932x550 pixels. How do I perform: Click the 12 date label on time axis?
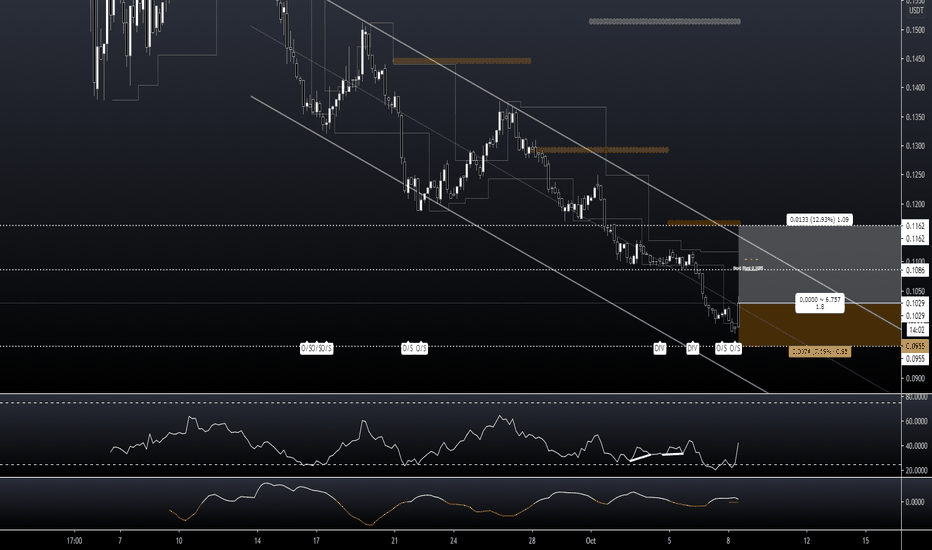click(807, 541)
